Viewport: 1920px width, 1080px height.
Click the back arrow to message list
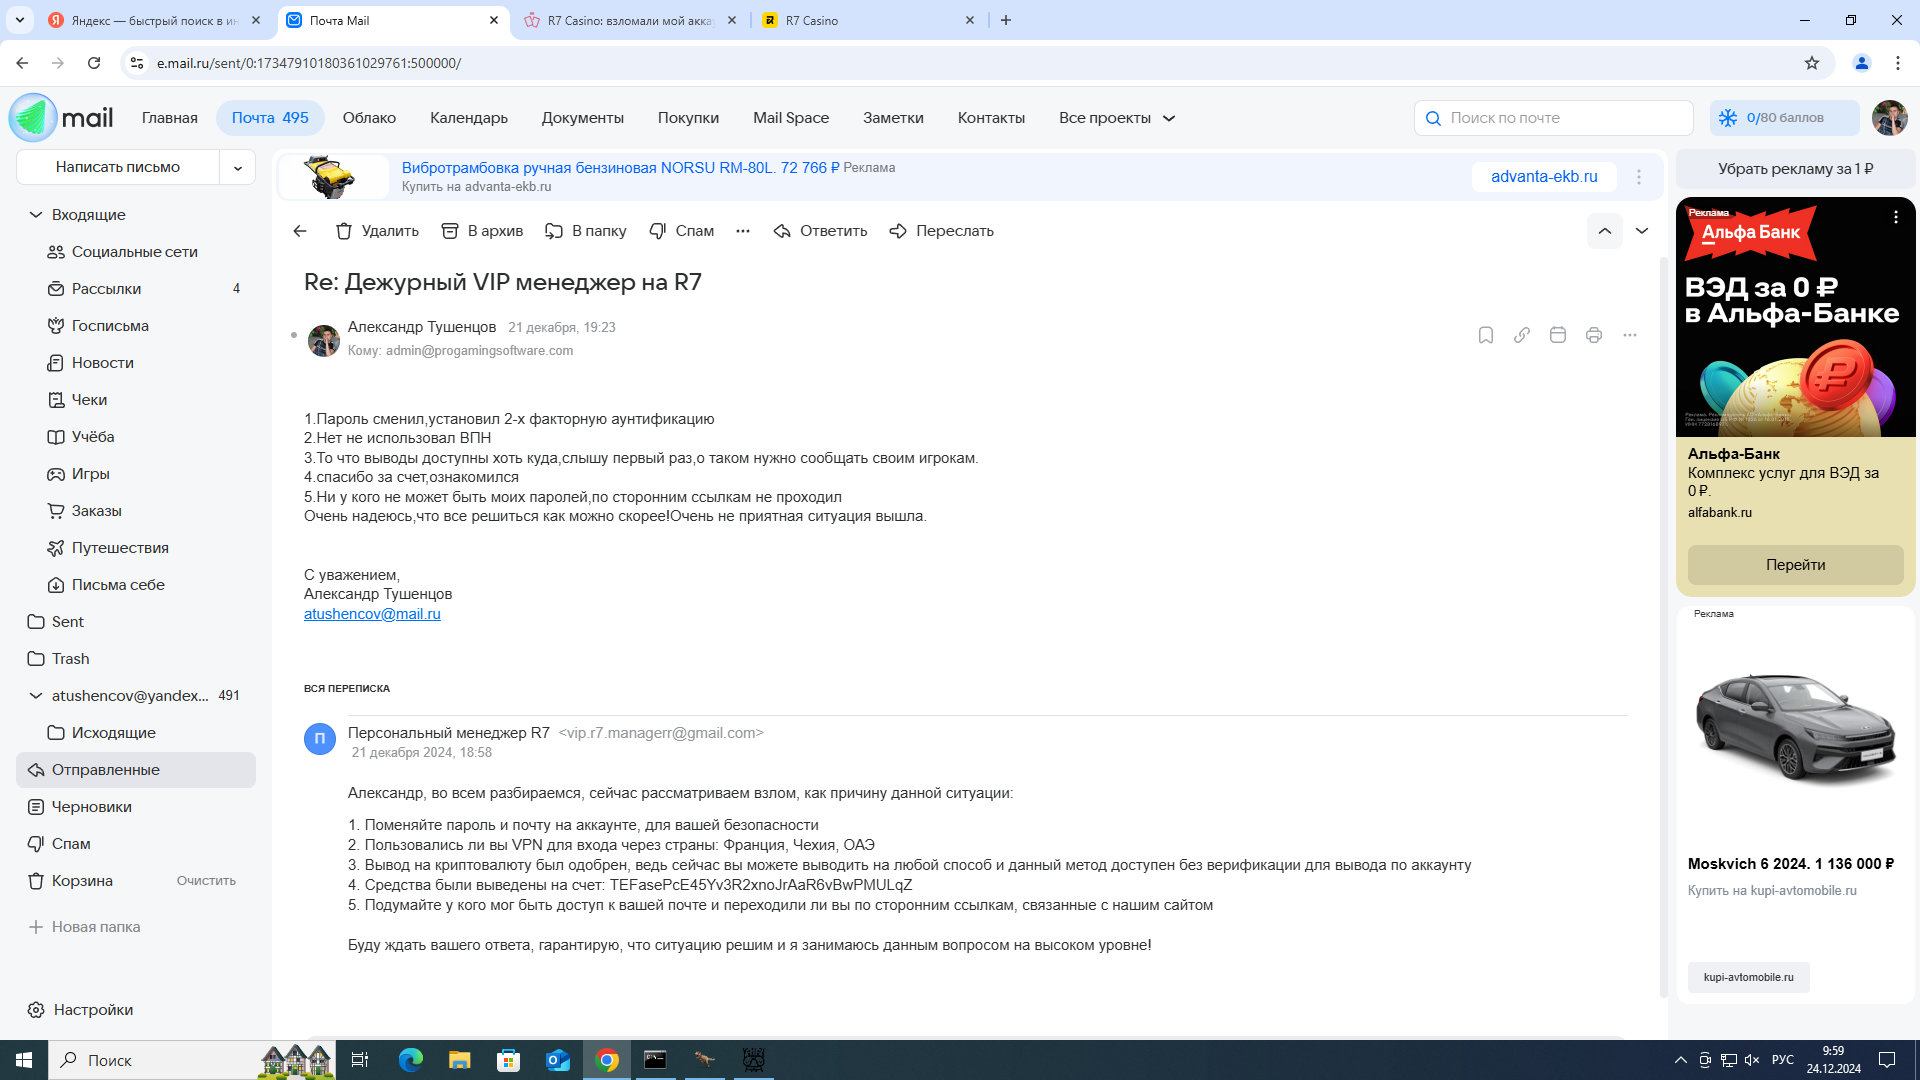(300, 231)
